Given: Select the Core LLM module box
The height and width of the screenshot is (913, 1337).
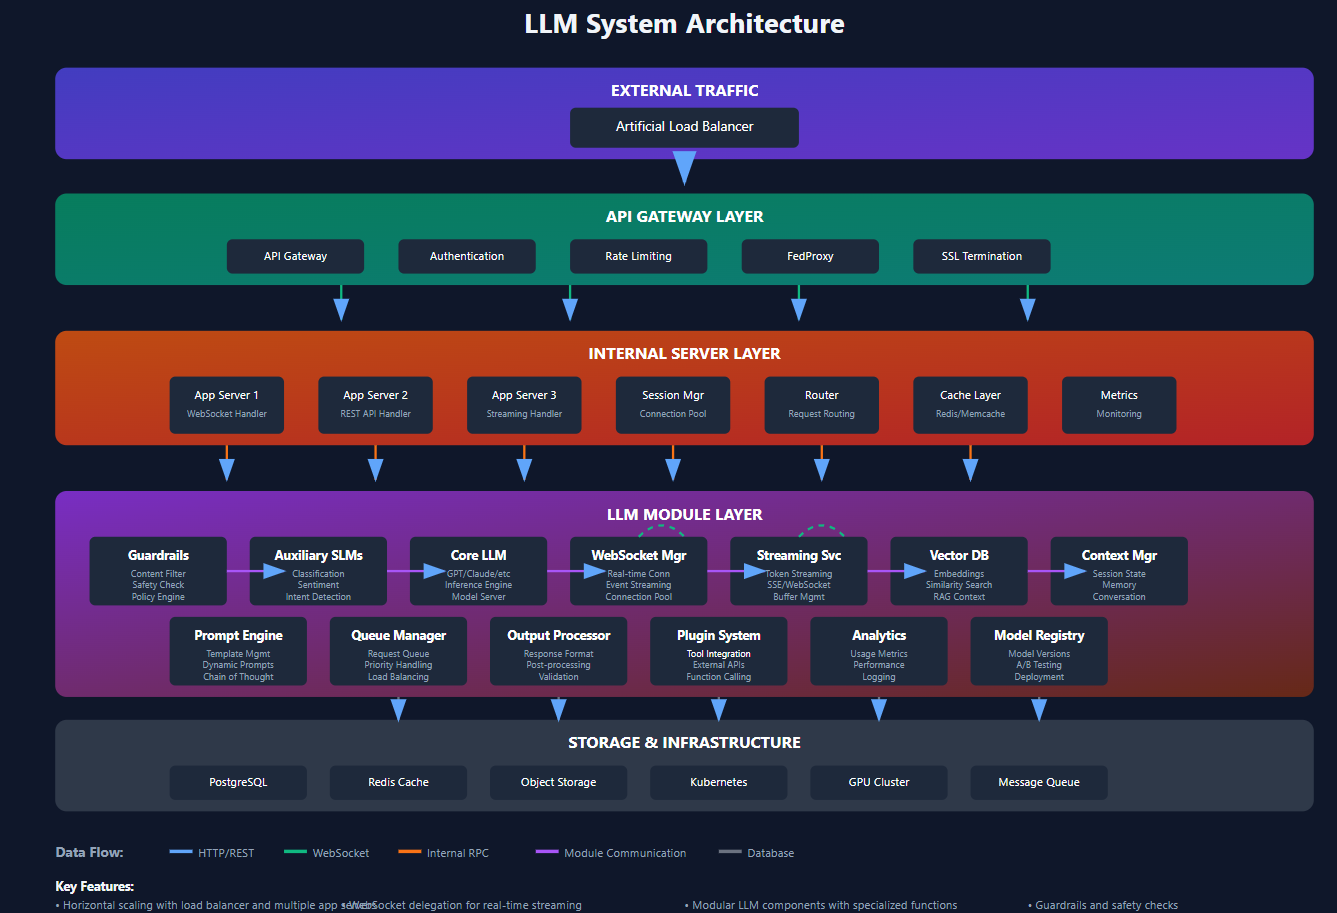Looking at the screenshot, I should (478, 571).
